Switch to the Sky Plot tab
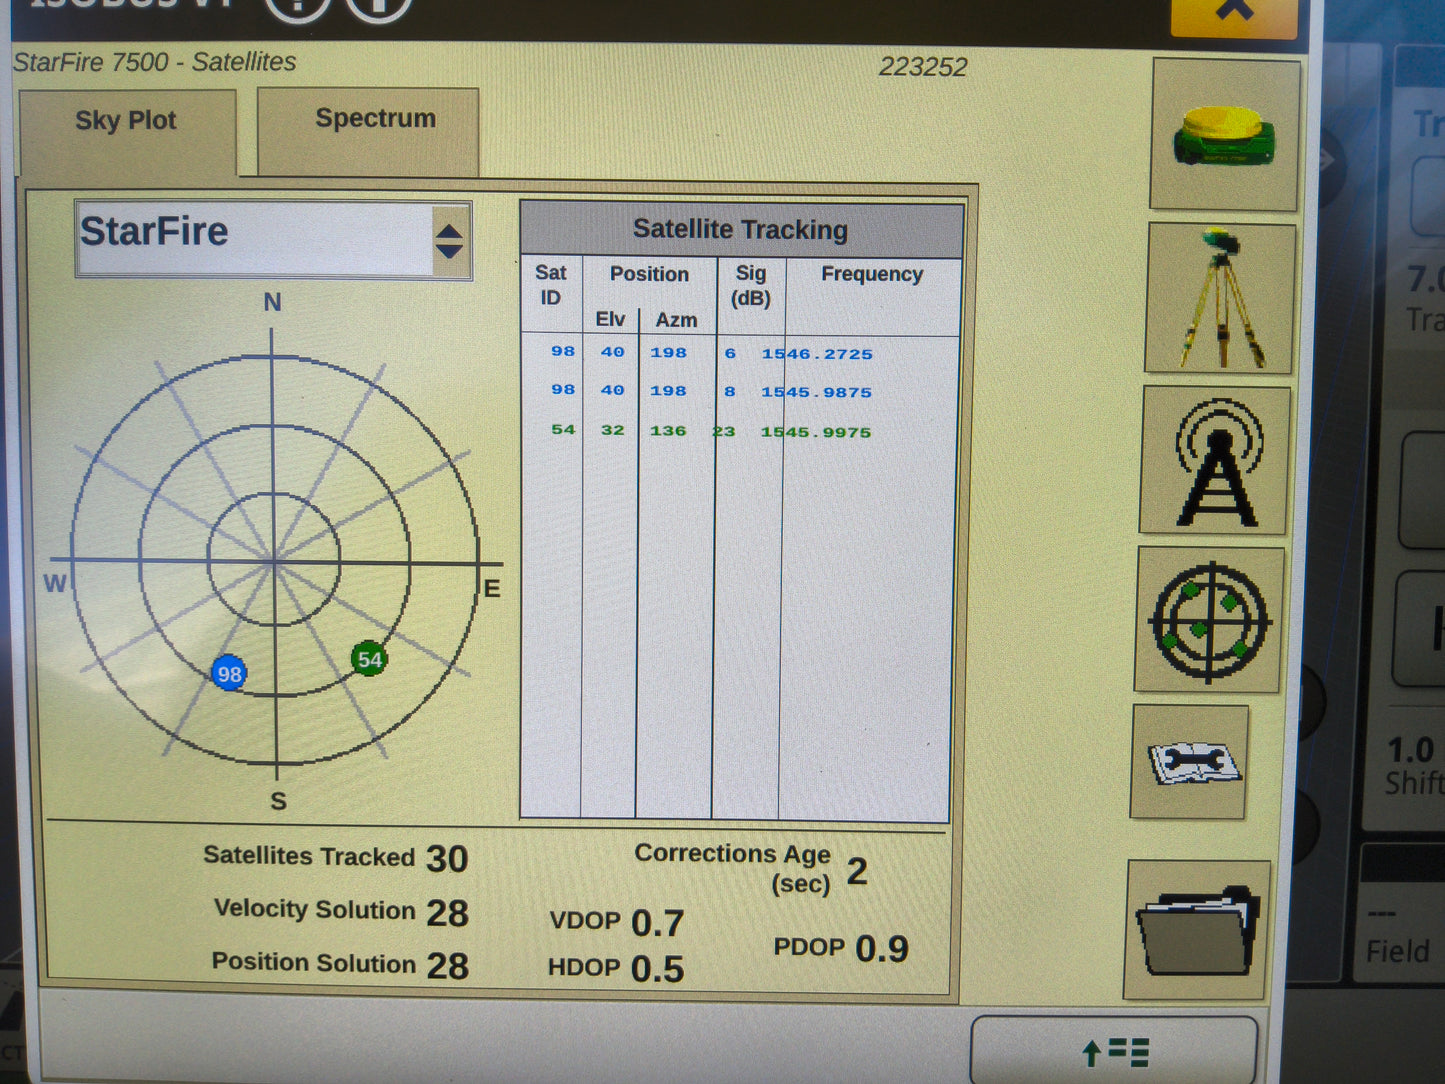The height and width of the screenshot is (1084, 1445). point(127,131)
